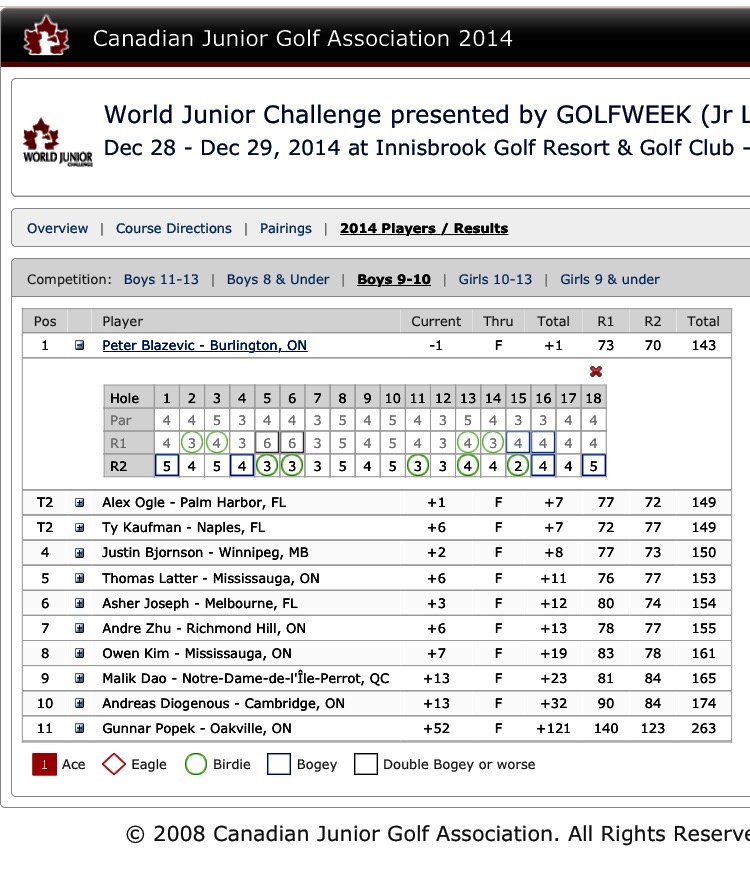Click the red Ace legend swatch
The width and height of the screenshot is (750, 885).
(44, 764)
